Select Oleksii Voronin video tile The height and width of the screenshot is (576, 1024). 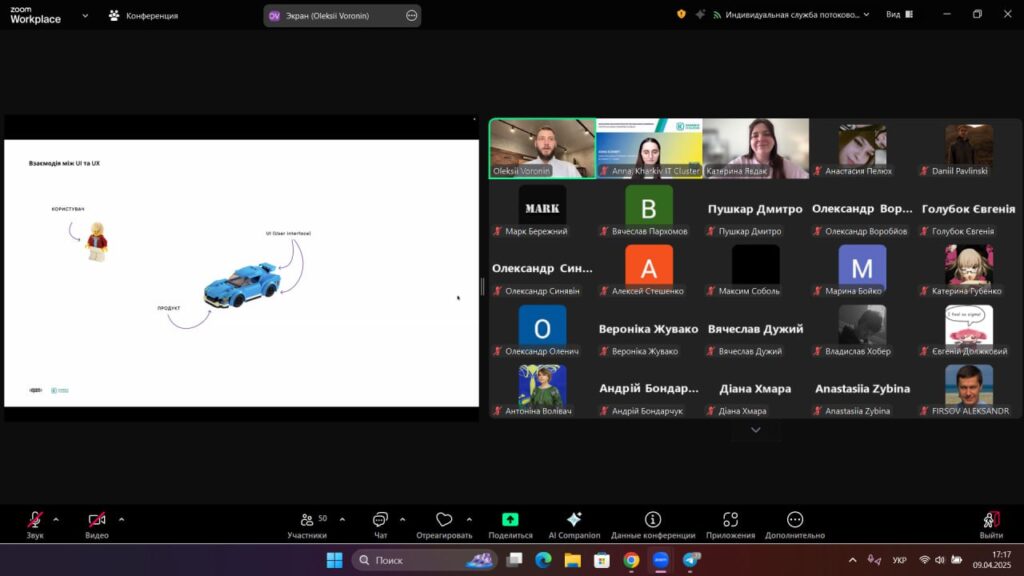(x=543, y=148)
